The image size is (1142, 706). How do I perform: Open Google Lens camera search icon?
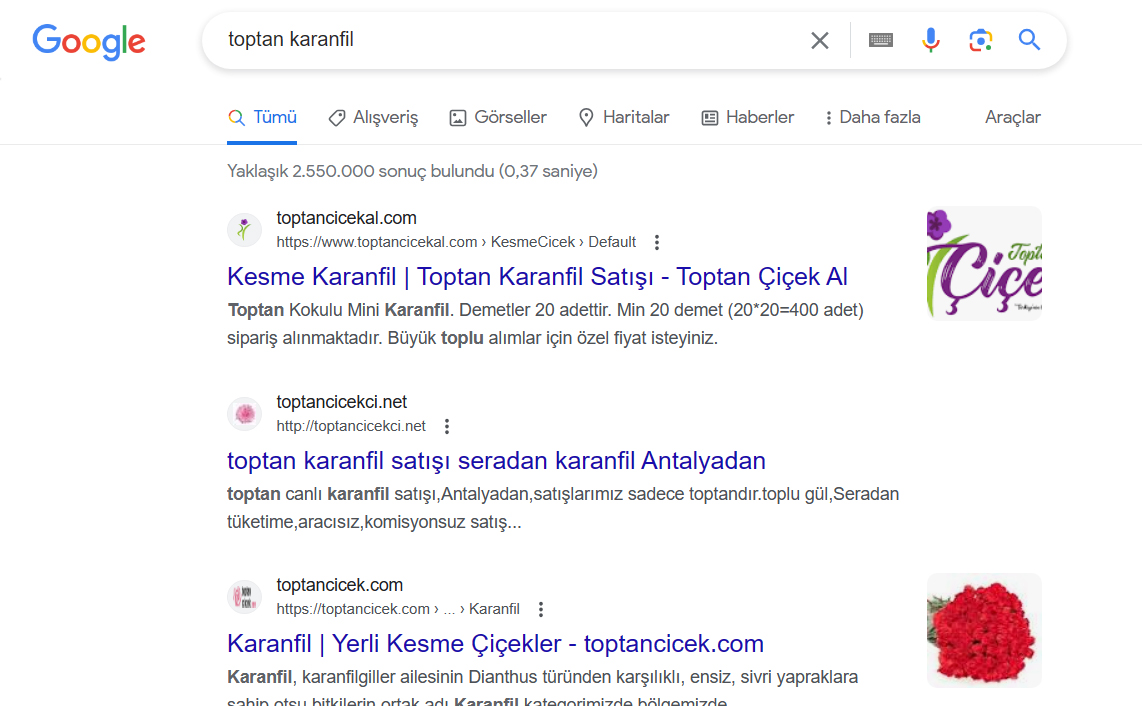(x=980, y=40)
